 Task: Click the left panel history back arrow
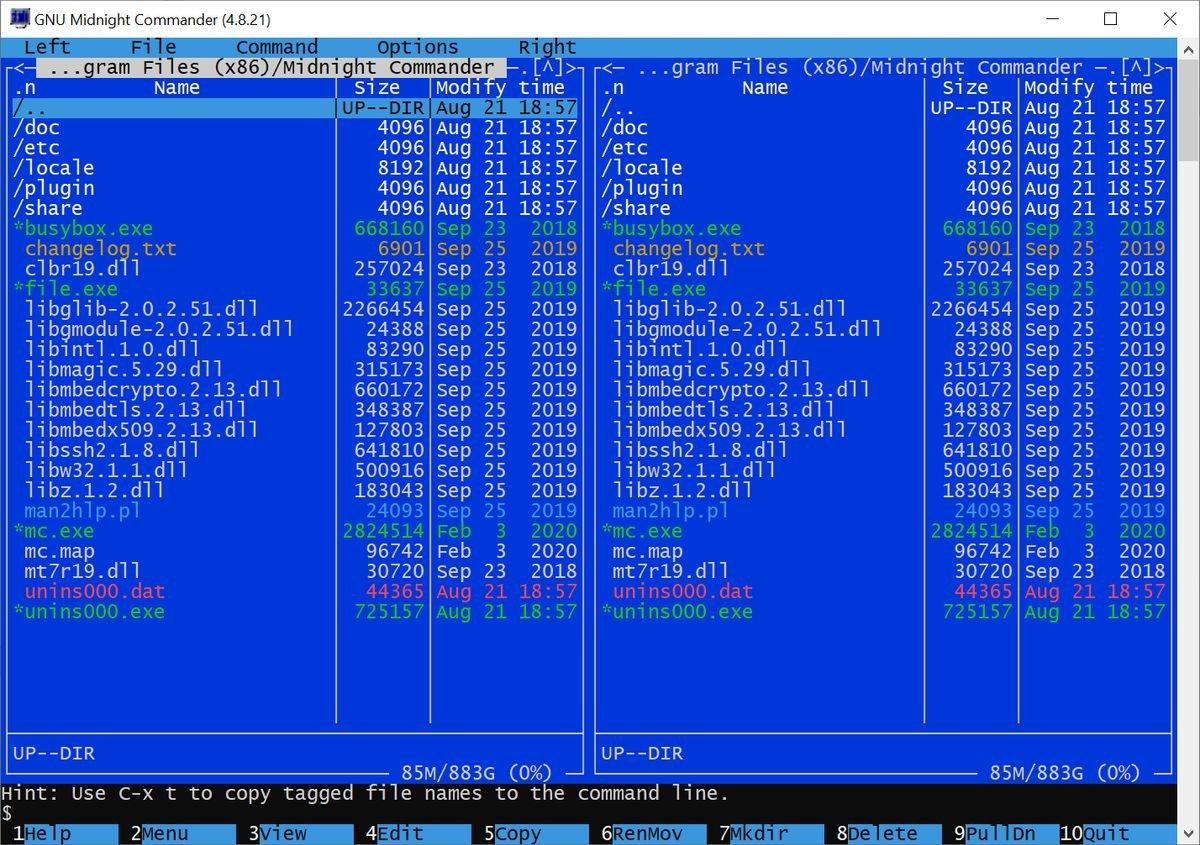pos(18,67)
